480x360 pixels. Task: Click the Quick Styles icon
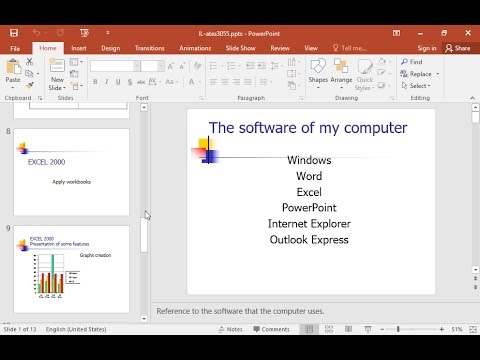(x=365, y=66)
